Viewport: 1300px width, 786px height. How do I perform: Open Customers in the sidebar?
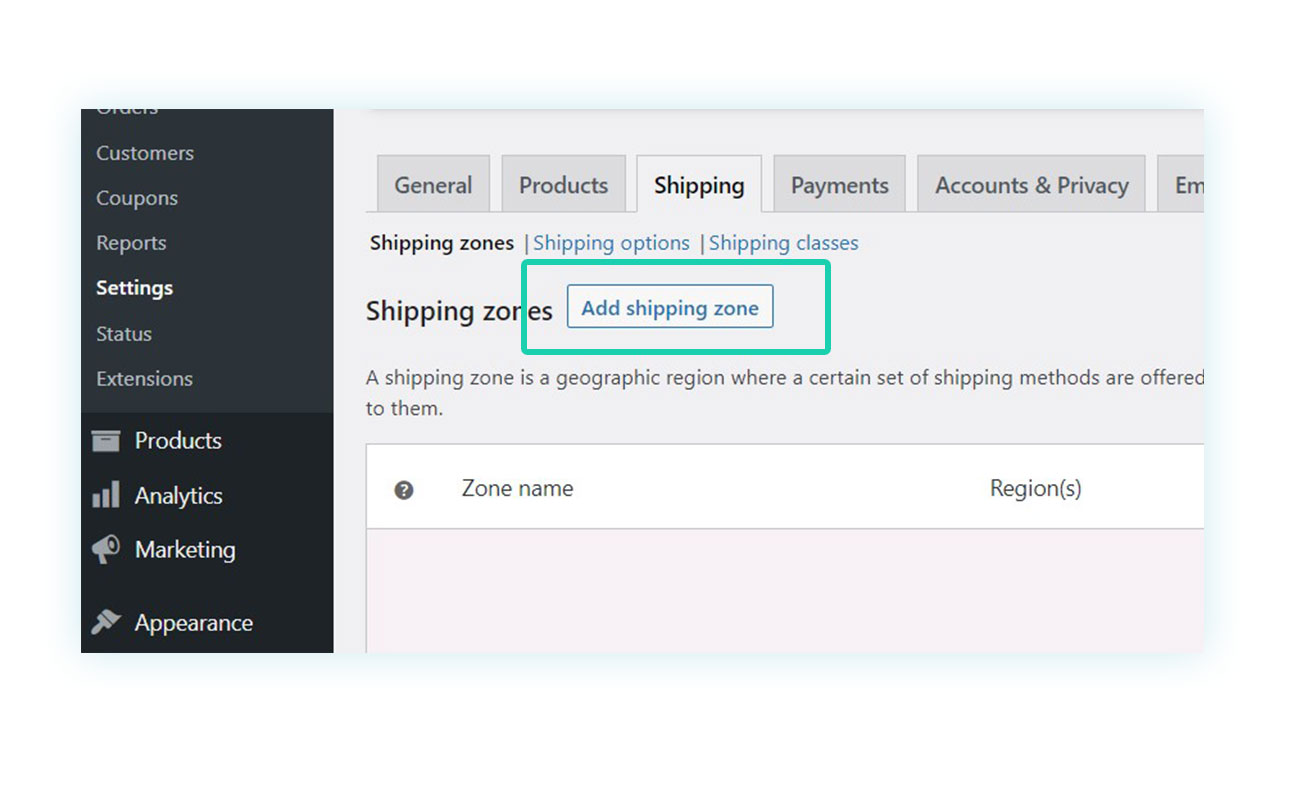click(145, 153)
